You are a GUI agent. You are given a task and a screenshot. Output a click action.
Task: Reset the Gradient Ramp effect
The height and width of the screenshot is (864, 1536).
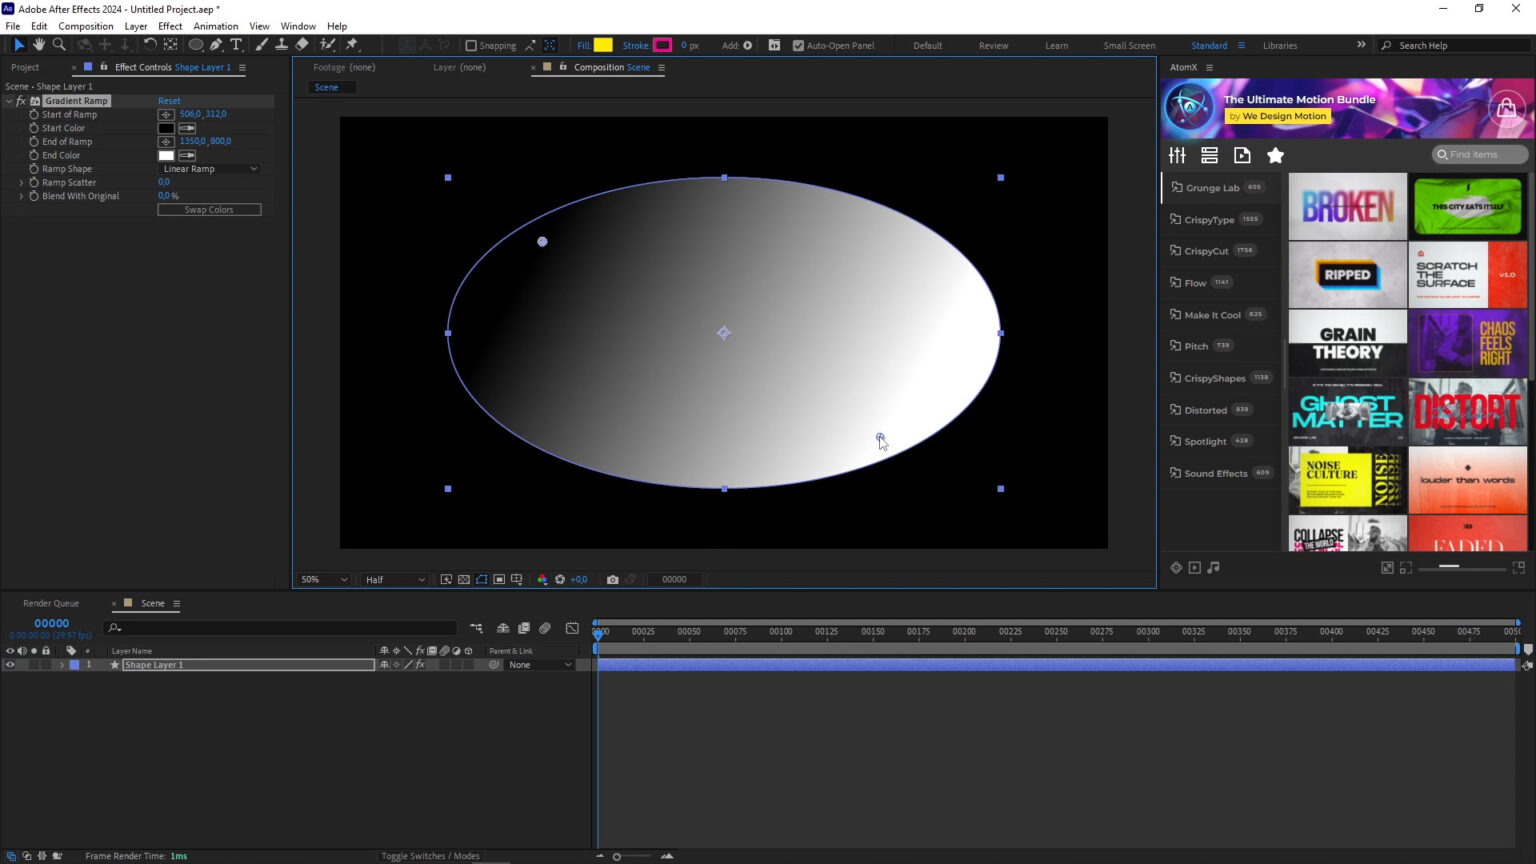coord(169,100)
